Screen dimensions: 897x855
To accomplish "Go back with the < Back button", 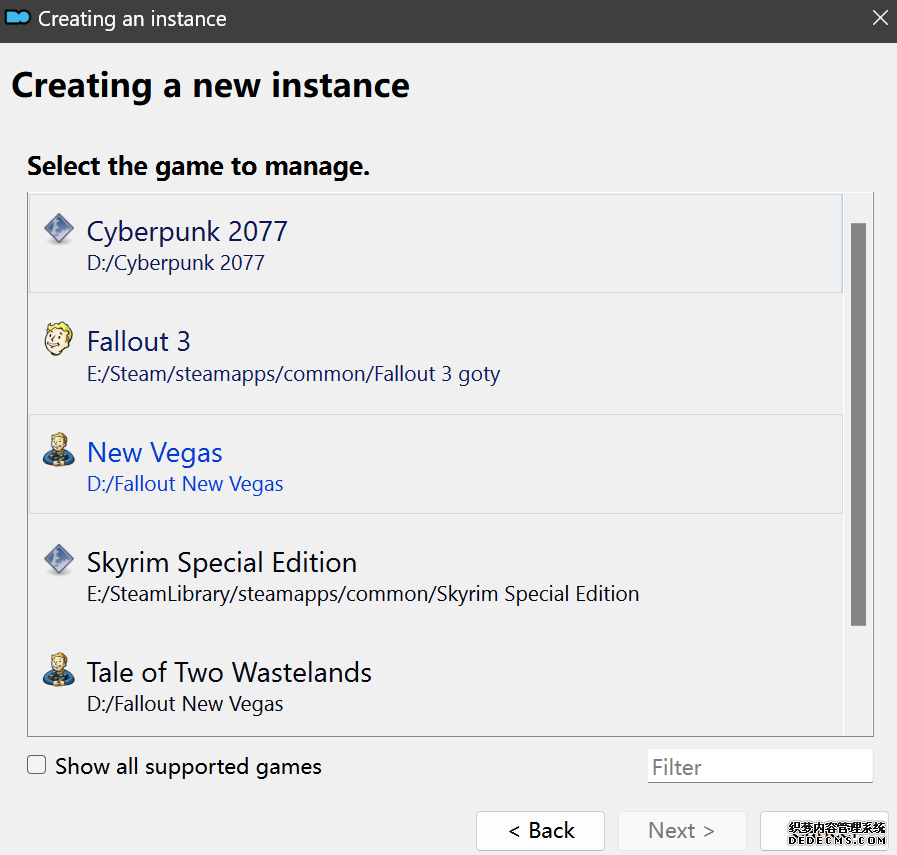I will pos(540,831).
